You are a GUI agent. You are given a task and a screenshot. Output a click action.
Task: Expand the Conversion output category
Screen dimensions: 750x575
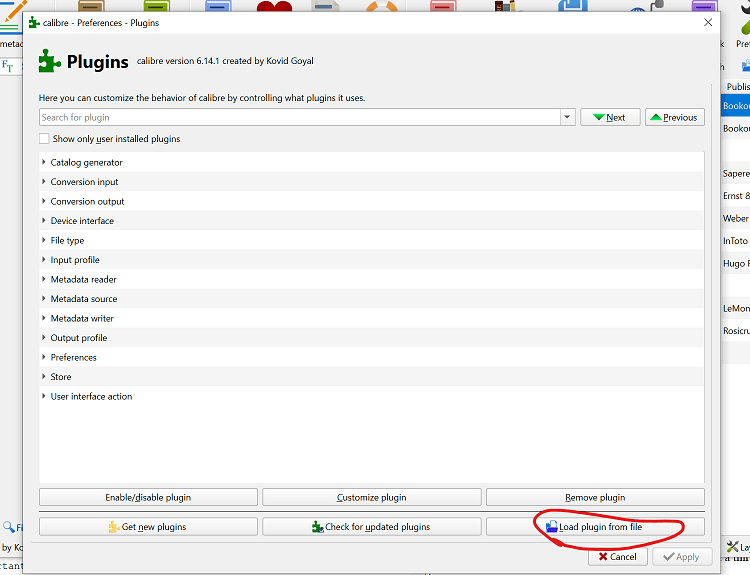(x=44, y=201)
